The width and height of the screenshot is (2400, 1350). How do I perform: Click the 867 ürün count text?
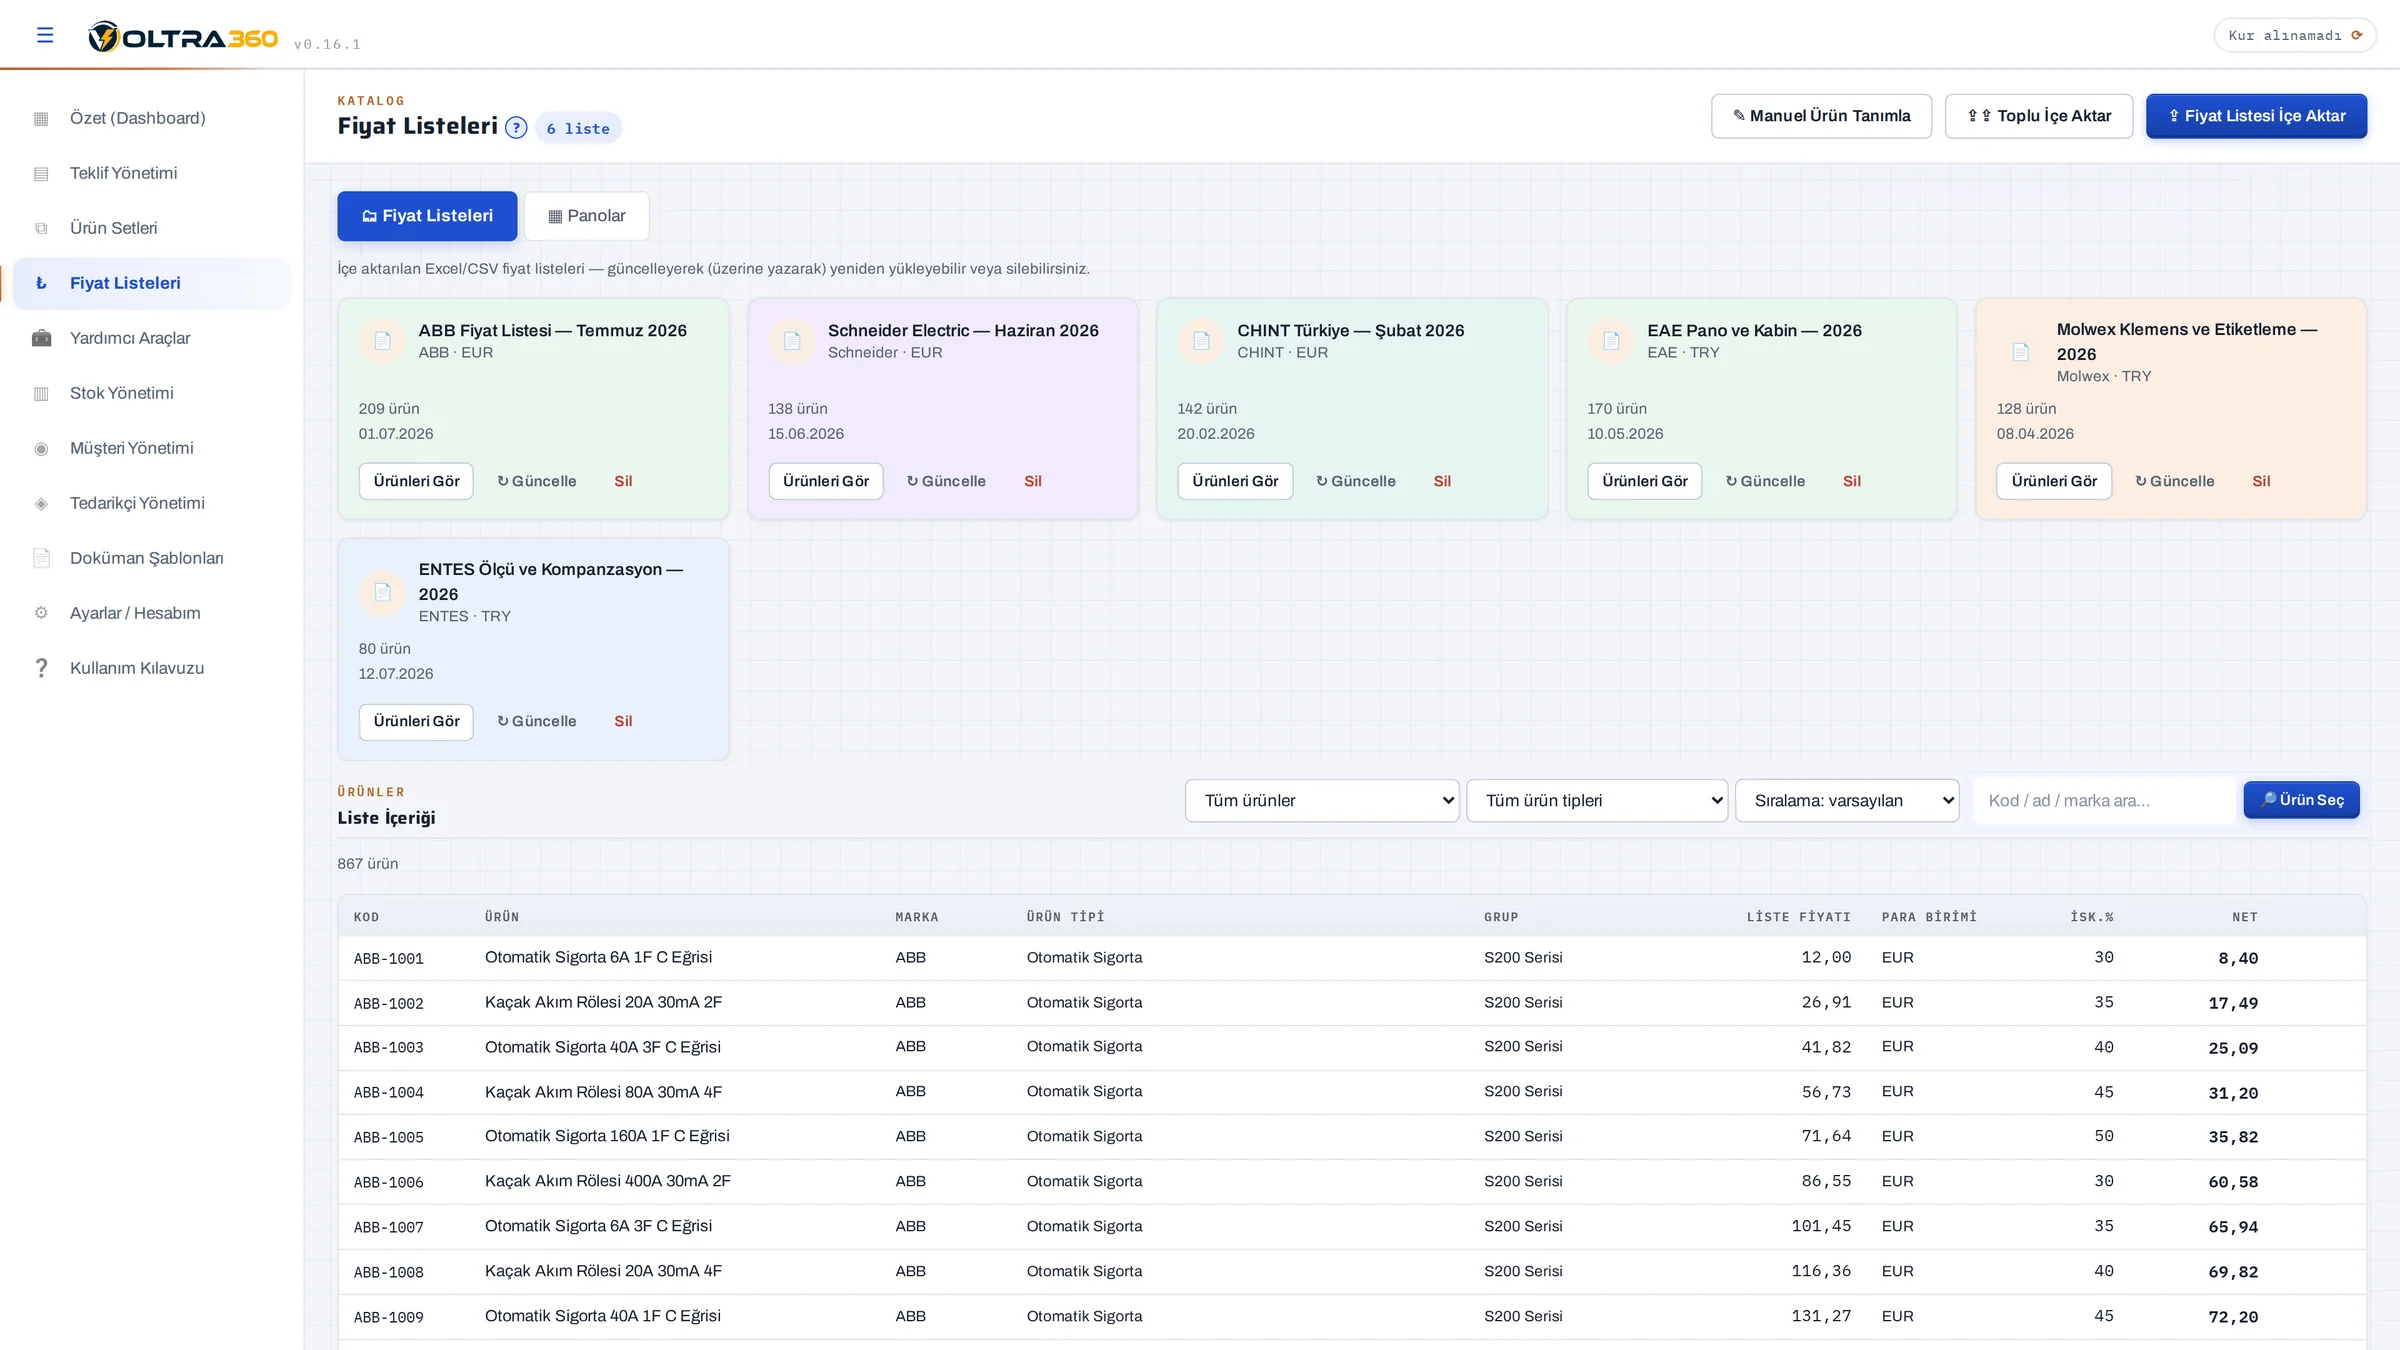point(368,864)
